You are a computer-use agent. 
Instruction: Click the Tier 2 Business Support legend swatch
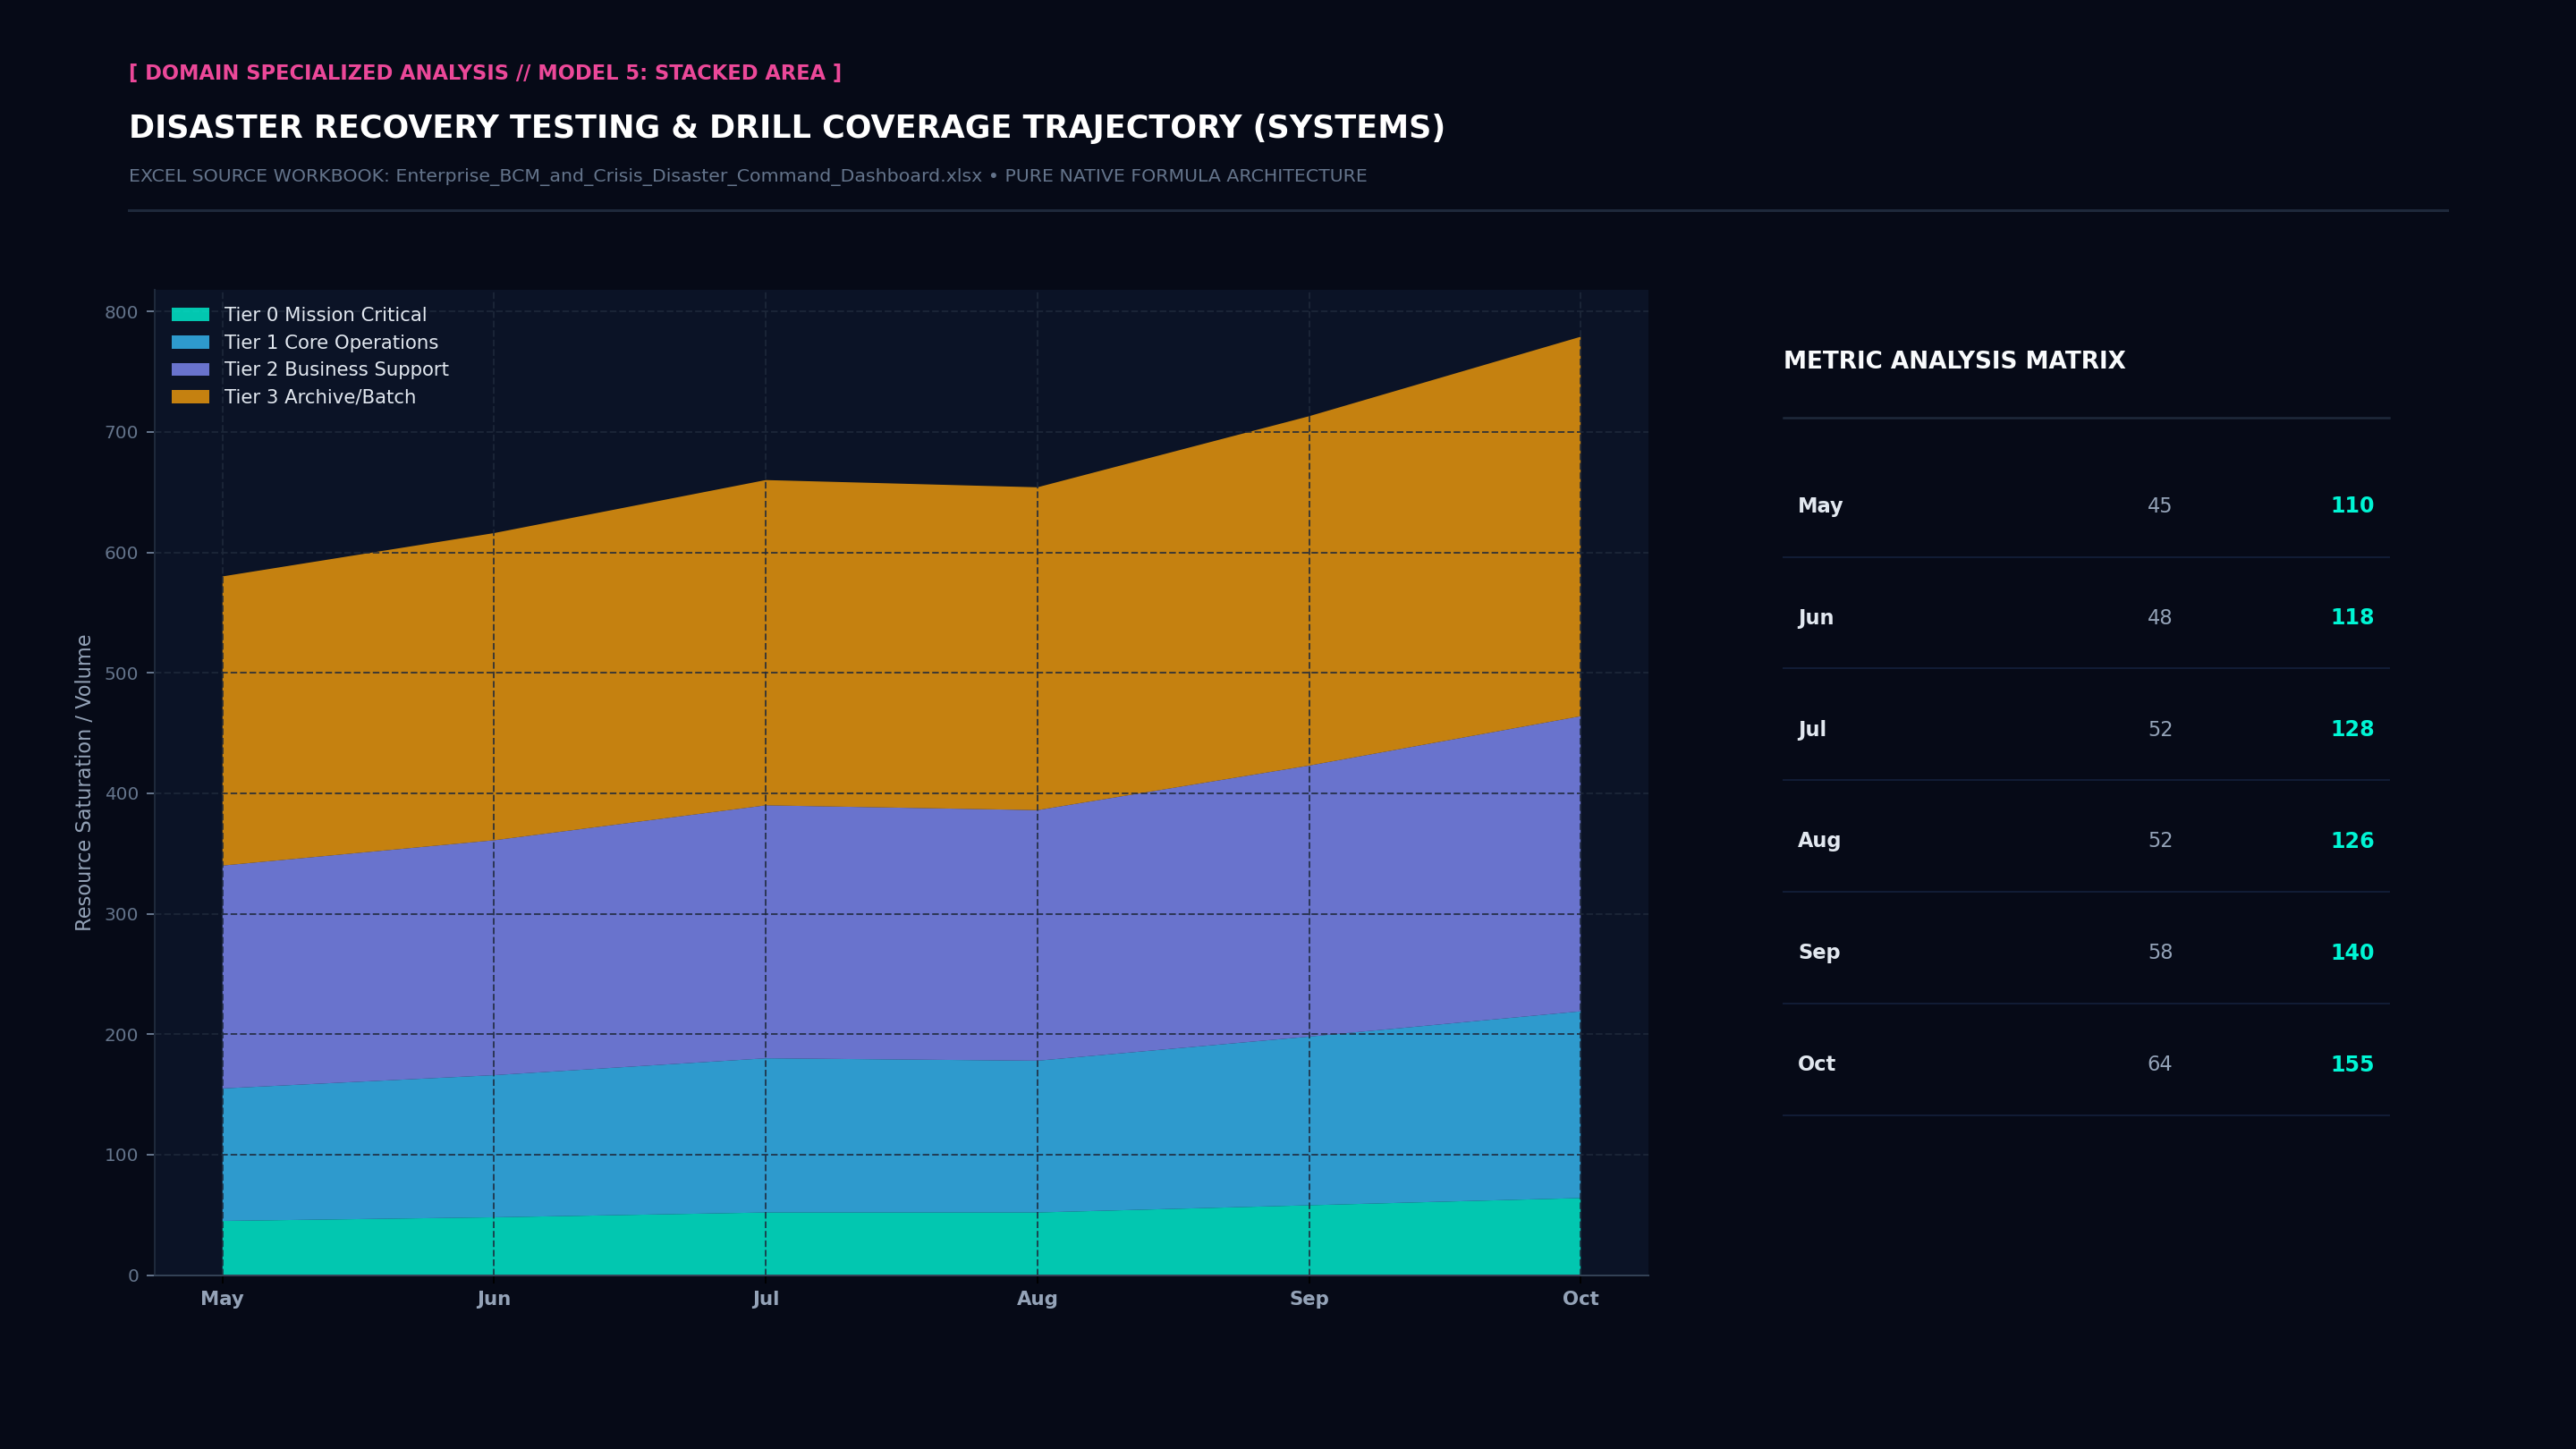(x=190, y=370)
